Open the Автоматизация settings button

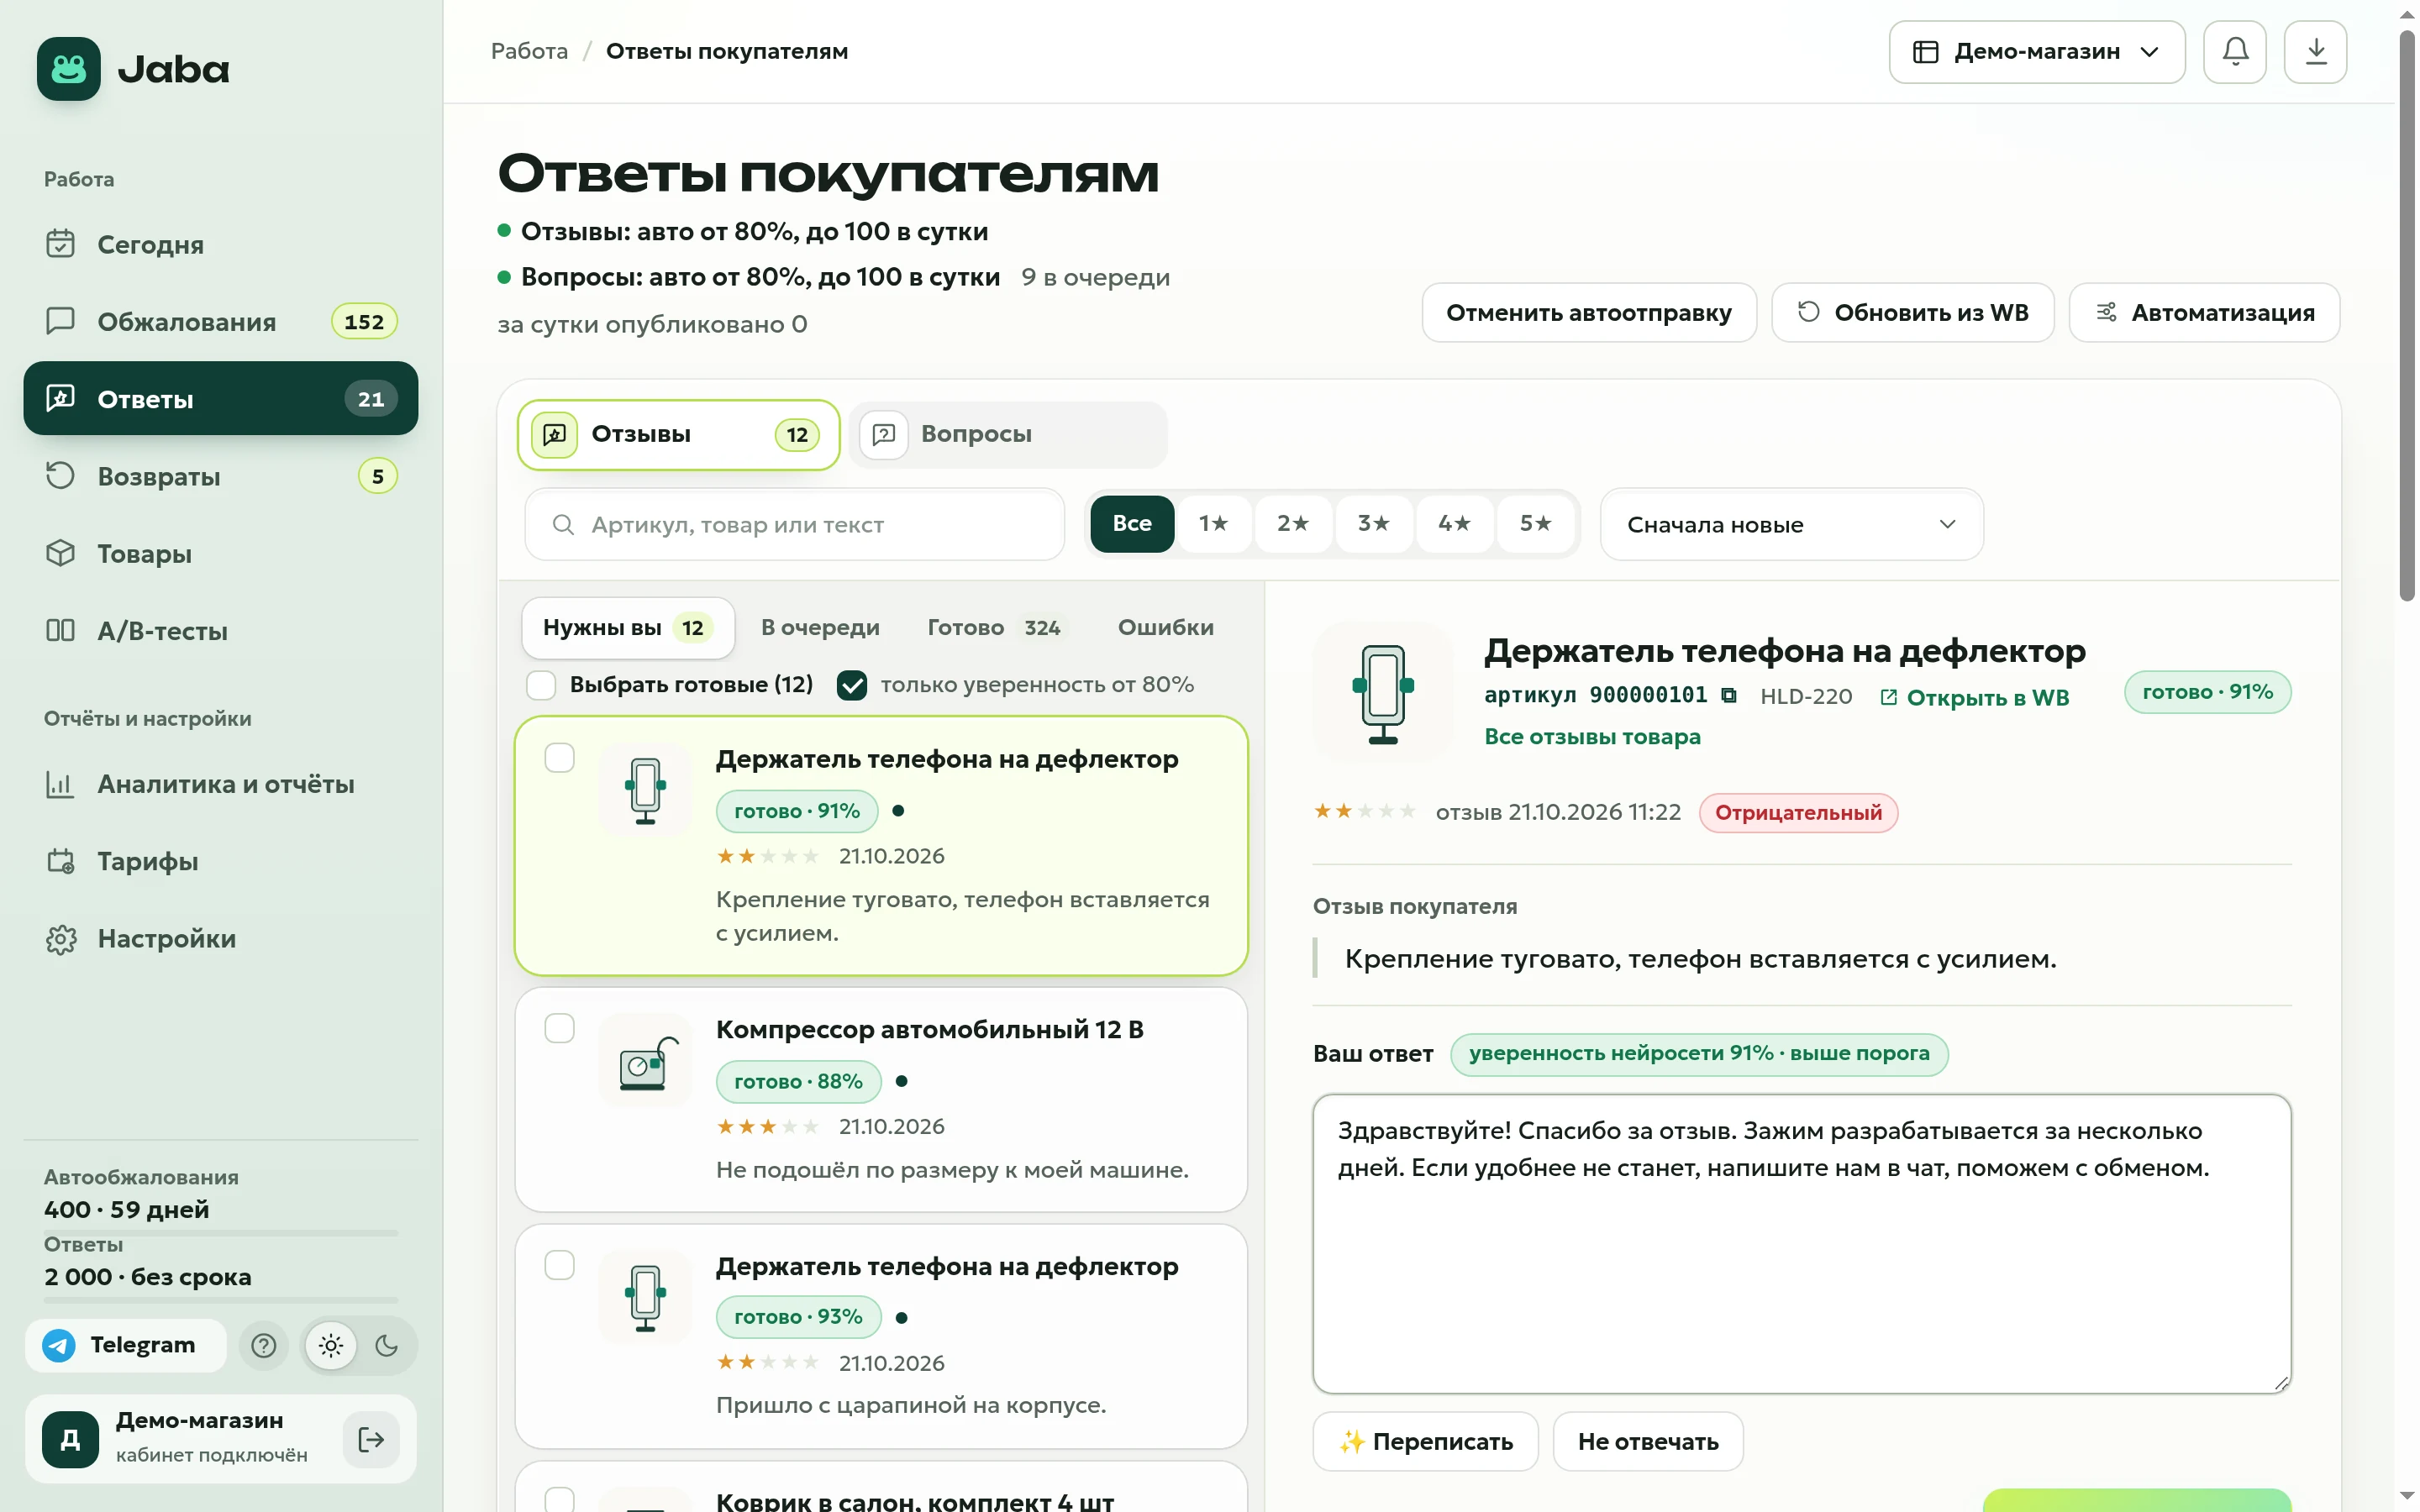[2204, 313]
